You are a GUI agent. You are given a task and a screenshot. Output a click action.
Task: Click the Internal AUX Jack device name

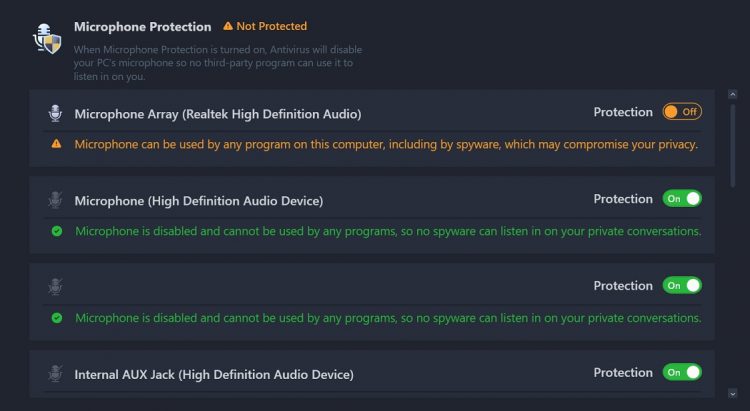point(213,375)
